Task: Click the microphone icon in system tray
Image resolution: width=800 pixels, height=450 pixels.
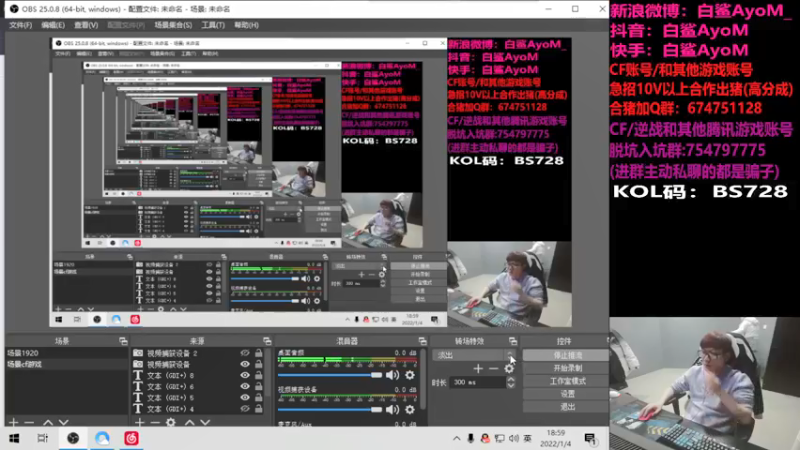Action: (470, 438)
